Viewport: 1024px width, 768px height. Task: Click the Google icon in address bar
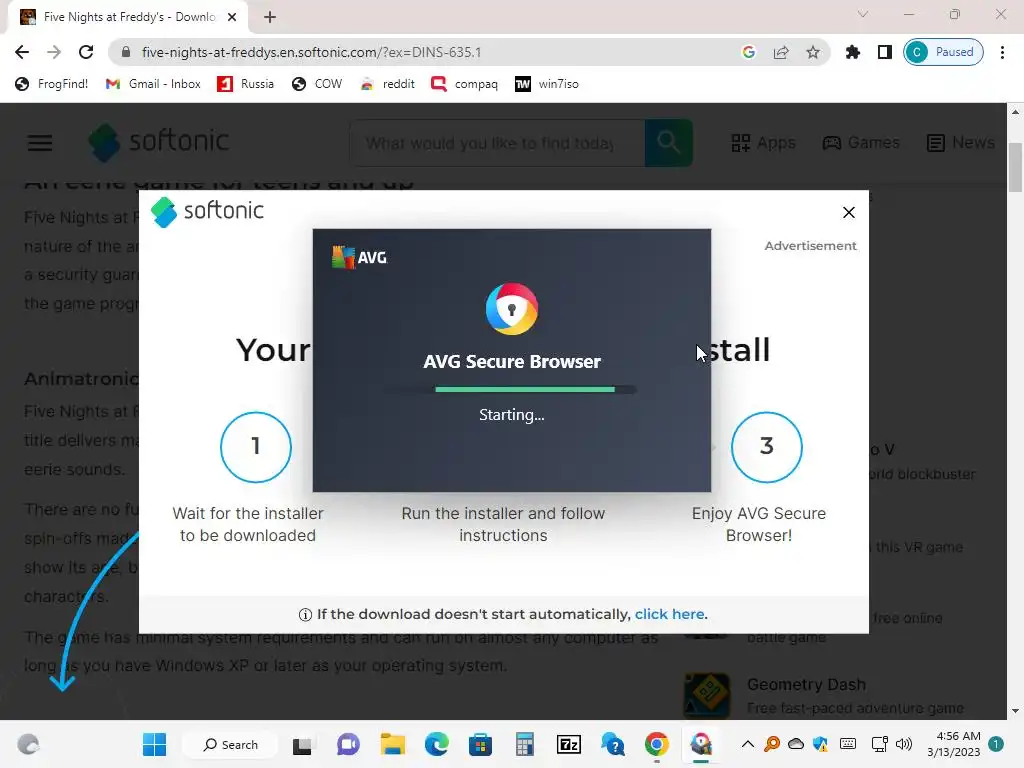(749, 52)
